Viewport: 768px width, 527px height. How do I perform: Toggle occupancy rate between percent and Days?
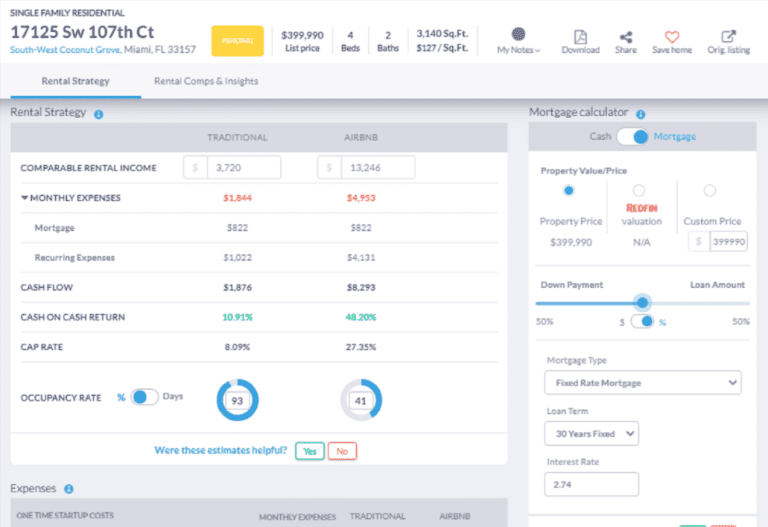[145, 397]
